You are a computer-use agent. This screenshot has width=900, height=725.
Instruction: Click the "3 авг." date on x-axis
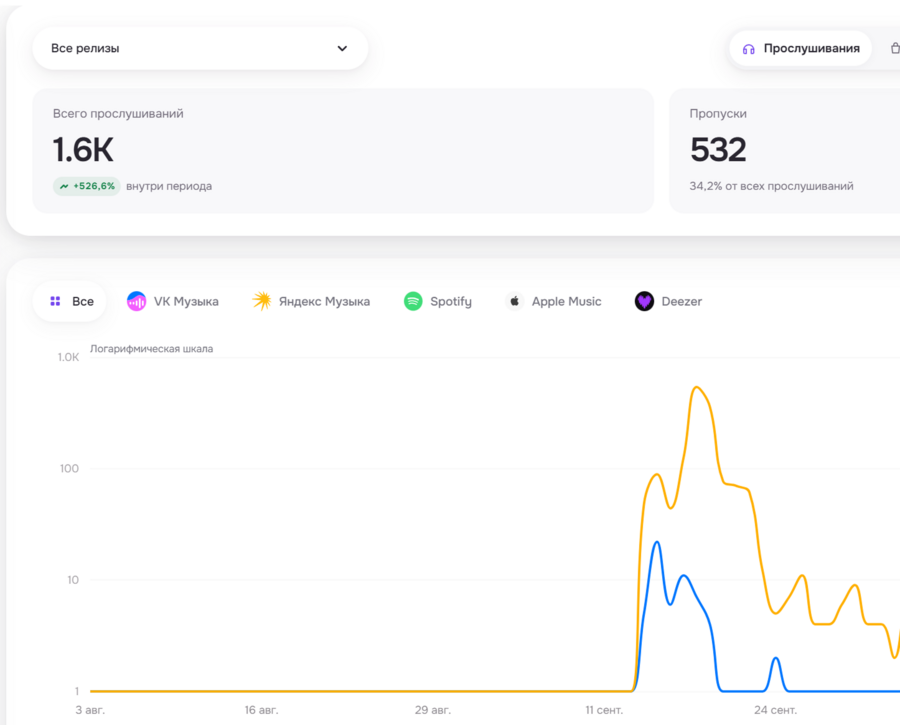pyautogui.click(x=90, y=710)
